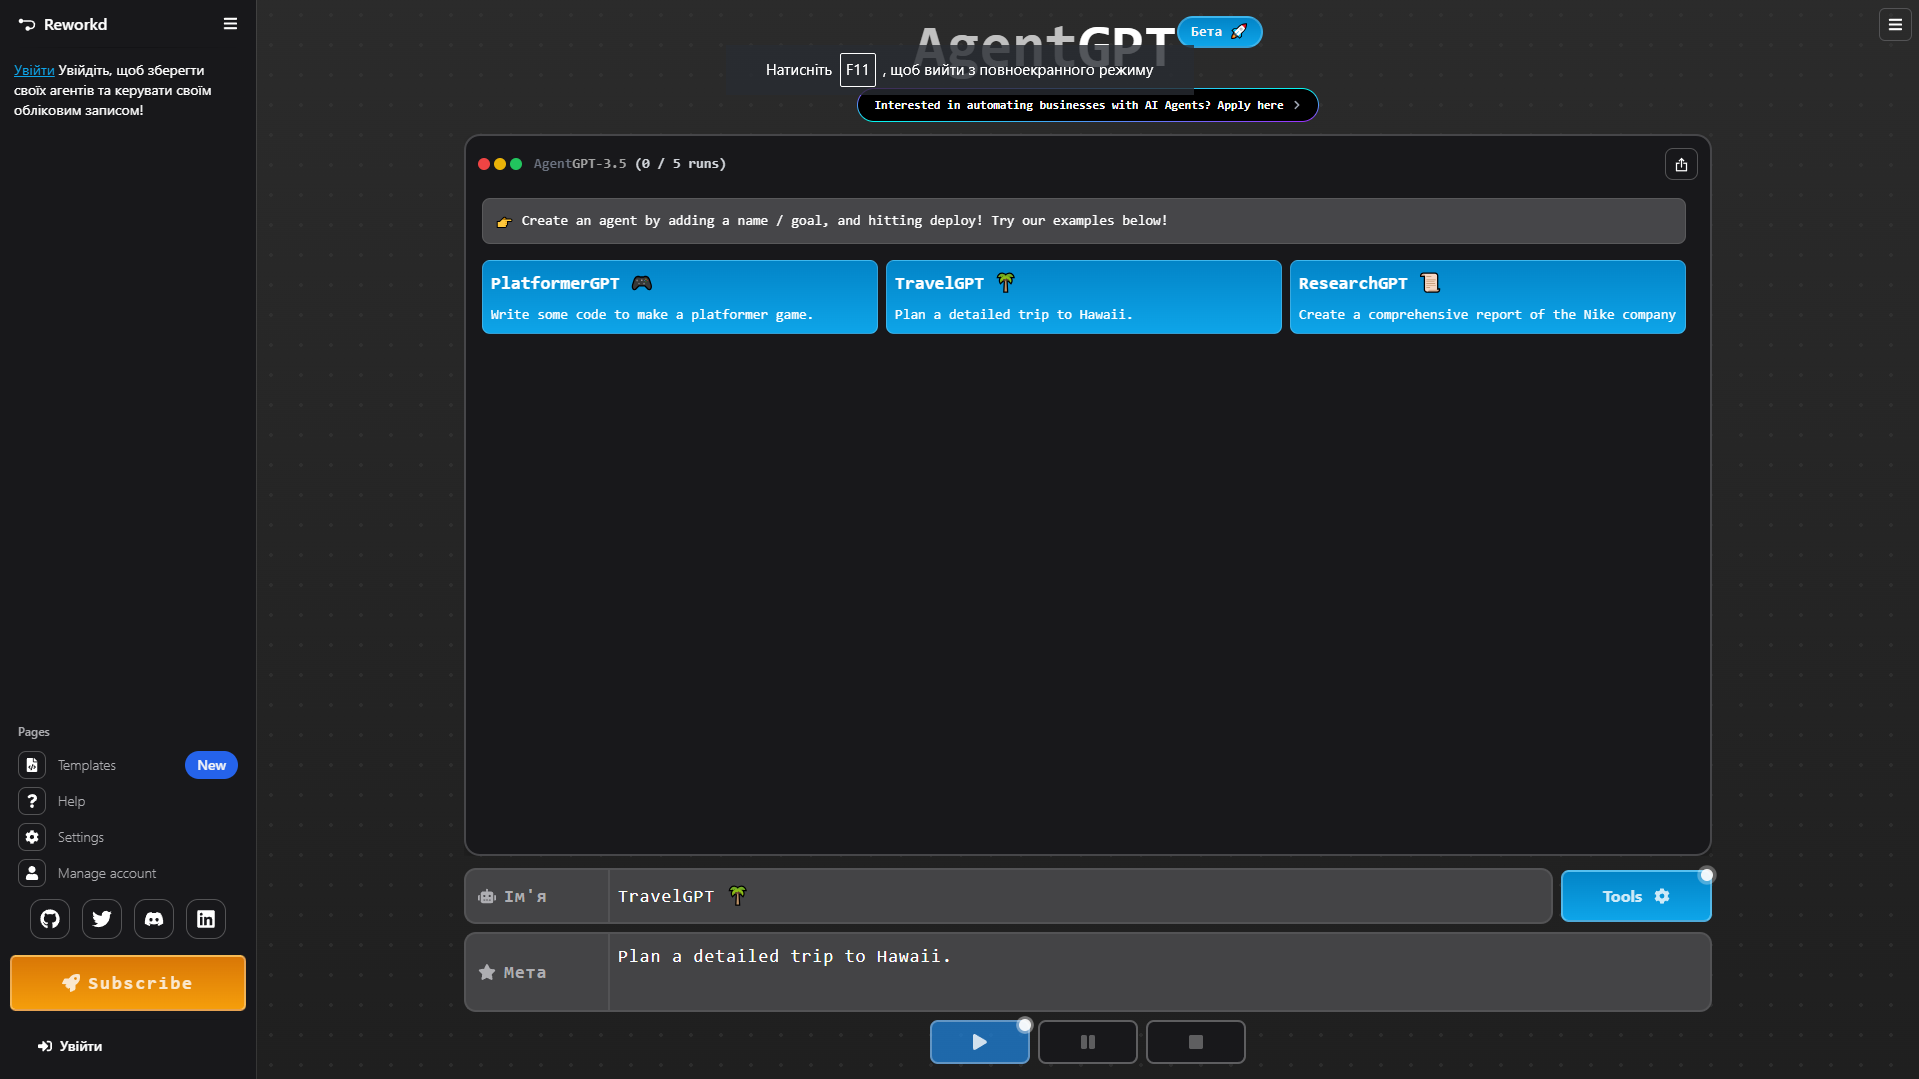Viewport: 1919px width, 1079px height.
Task: Click the Help question mark icon
Action: pyautogui.click(x=32, y=801)
